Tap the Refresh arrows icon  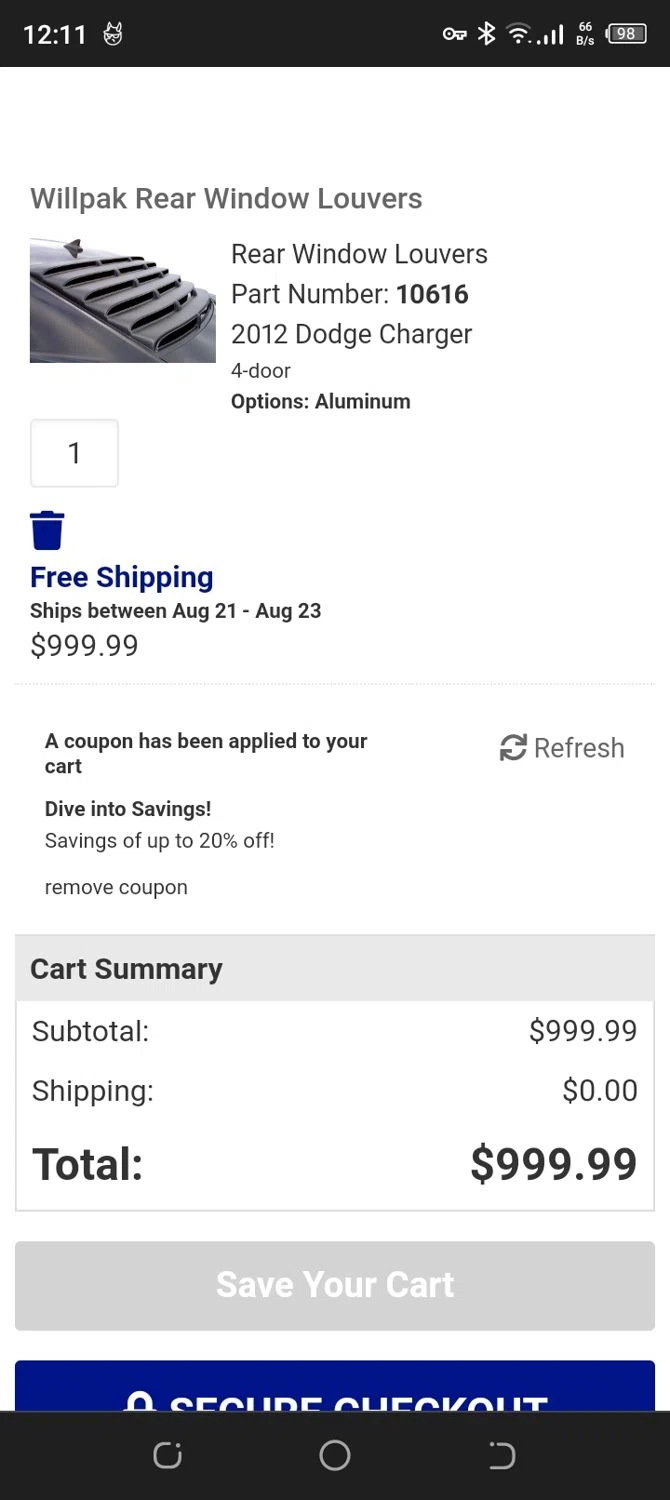[513, 747]
